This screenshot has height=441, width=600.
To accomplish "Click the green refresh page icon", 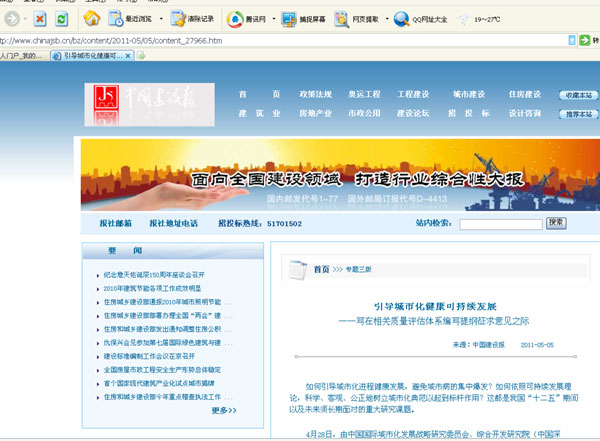I will [x=62, y=18].
